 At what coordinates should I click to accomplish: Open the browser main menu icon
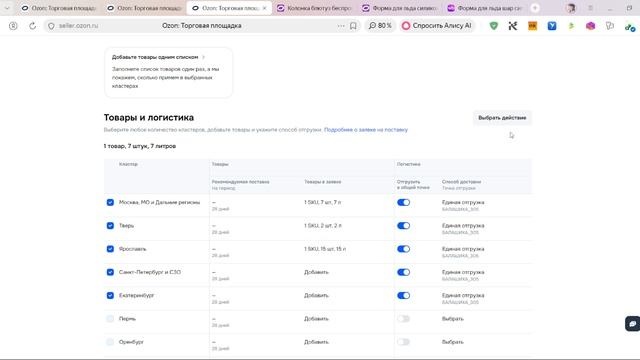(591, 8)
